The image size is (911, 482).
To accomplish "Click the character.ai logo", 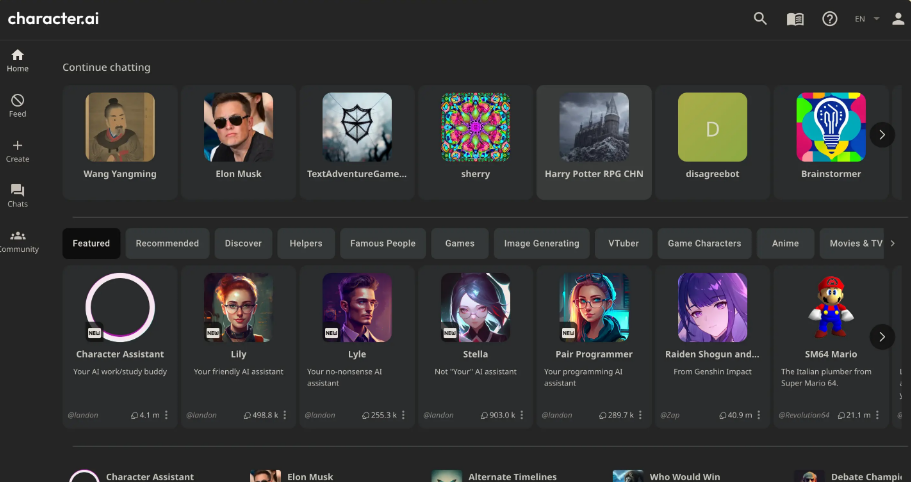I will tap(53, 19).
